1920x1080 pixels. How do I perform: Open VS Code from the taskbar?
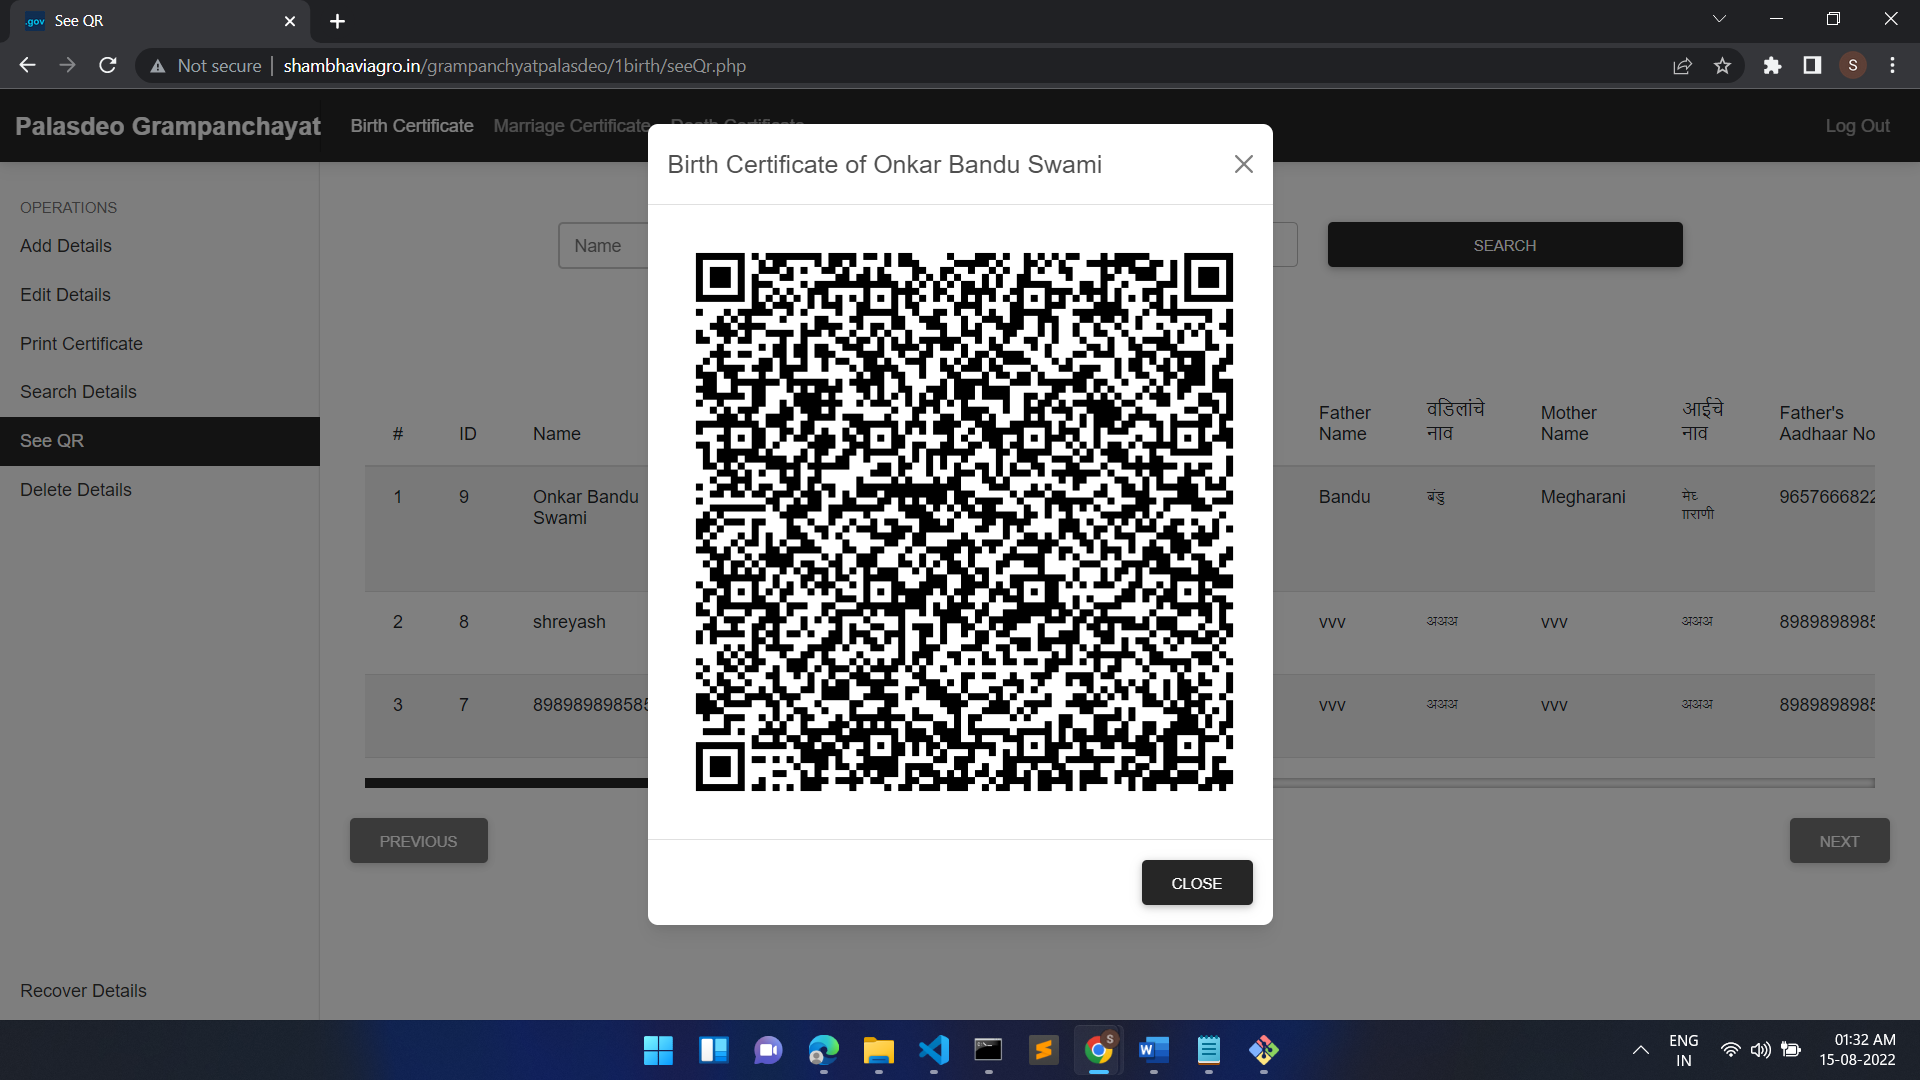(933, 1051)
